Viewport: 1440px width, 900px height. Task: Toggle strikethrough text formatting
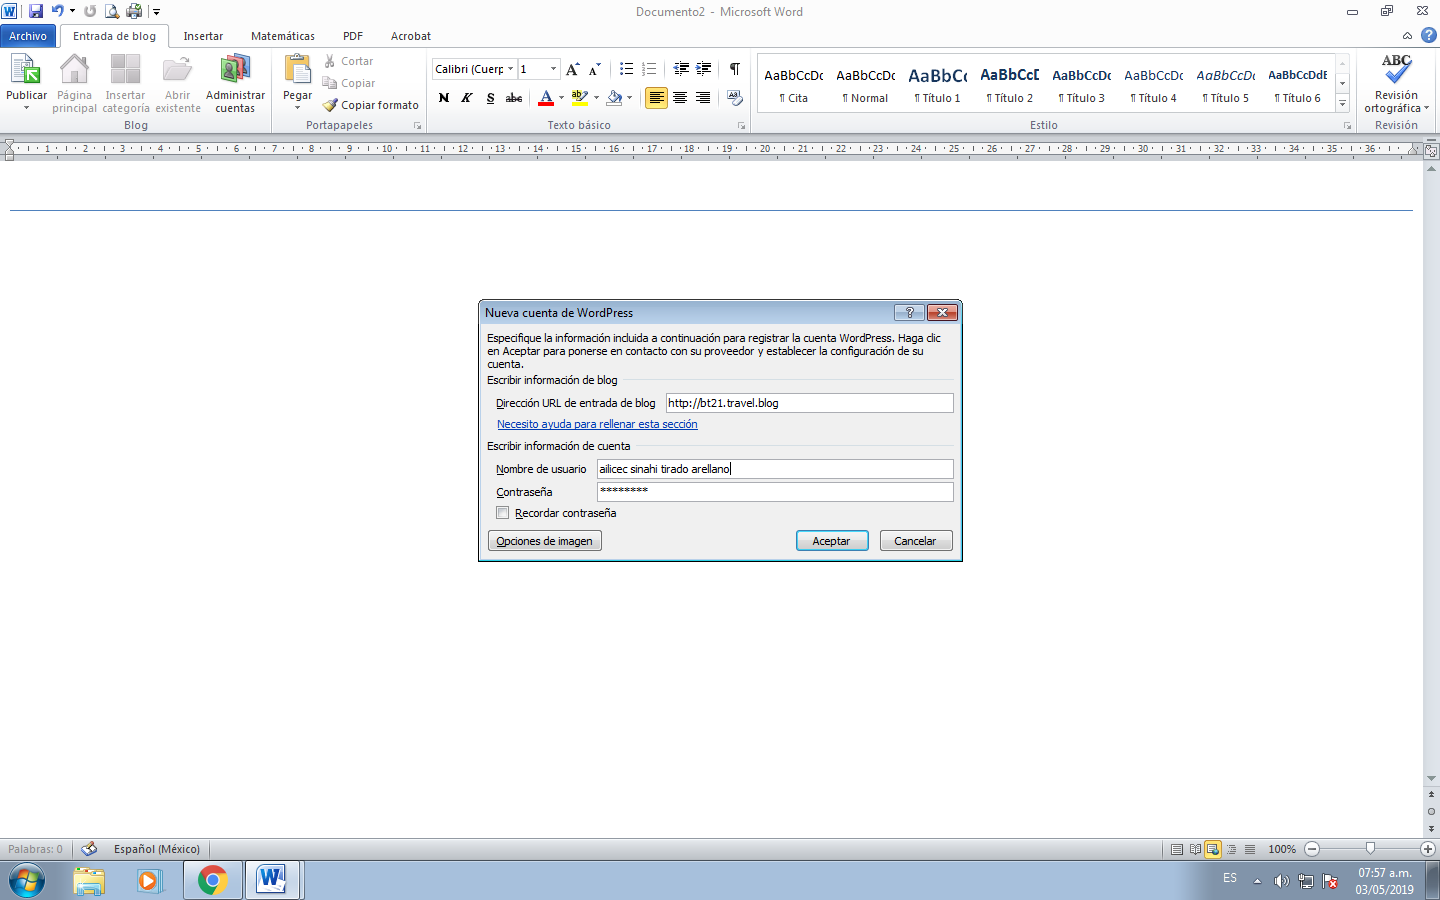tap(514, 98)
